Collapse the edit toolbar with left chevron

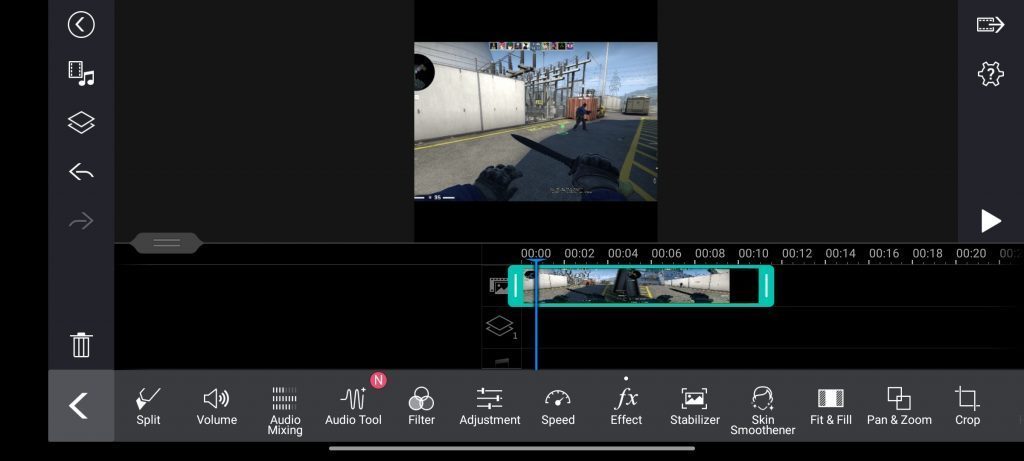78,406
